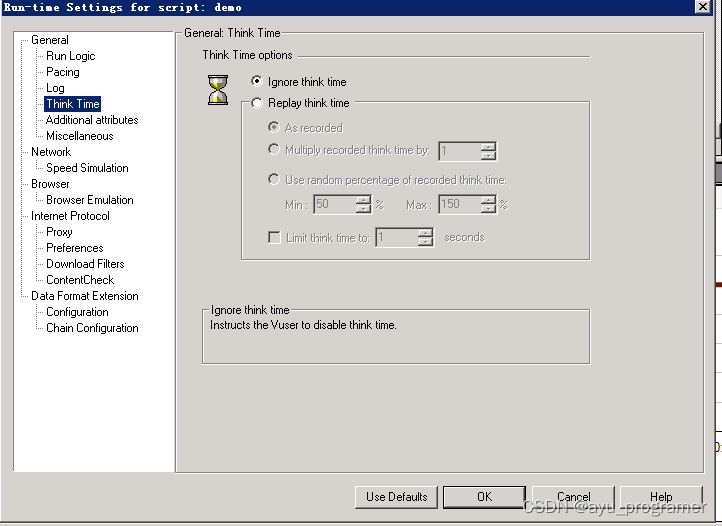722x526 pixels.
Task: Click the hourglass think time icon
Action: click(x=218, y=90)
